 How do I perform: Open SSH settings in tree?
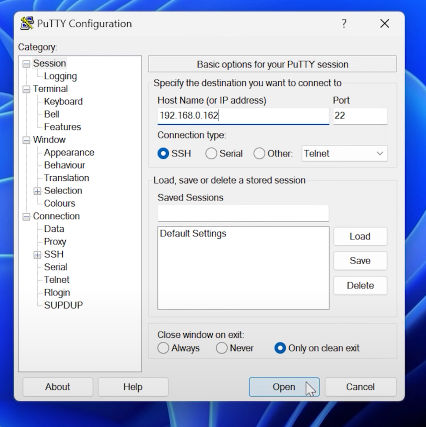54,254
